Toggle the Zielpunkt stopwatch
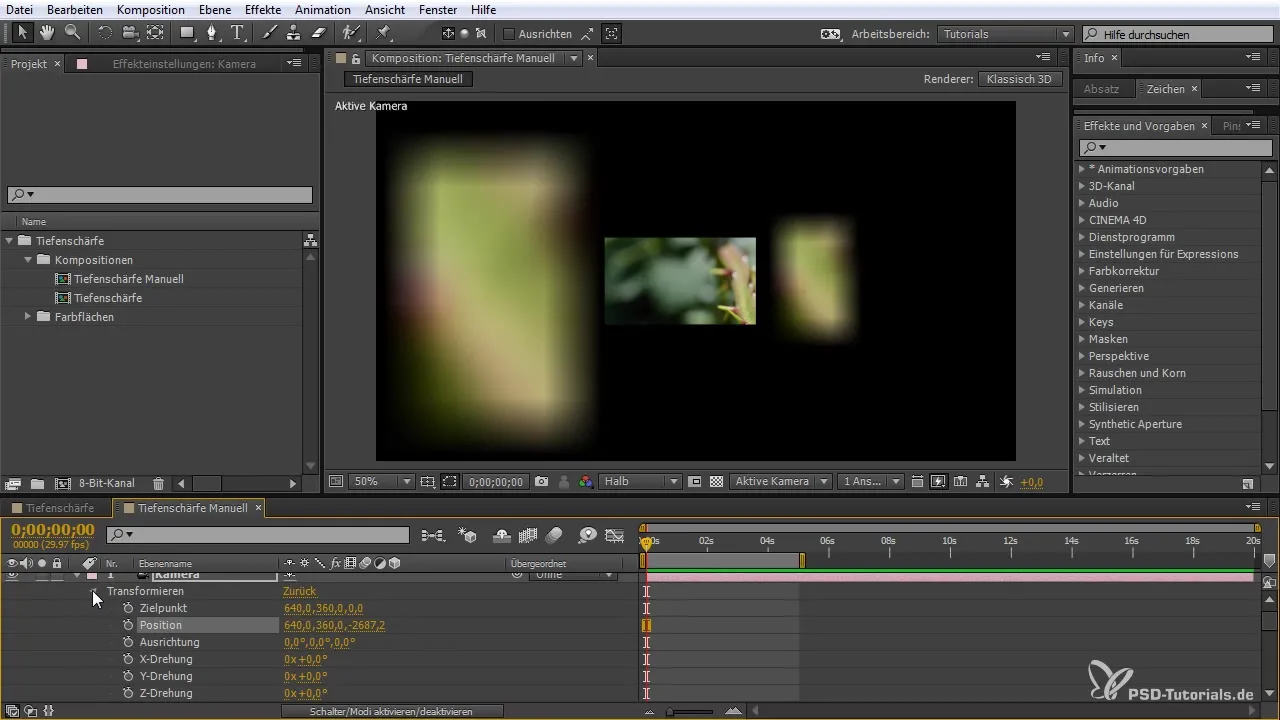Image resolution: width=1280 pixels, height=720 pixels. pos(128,608)
